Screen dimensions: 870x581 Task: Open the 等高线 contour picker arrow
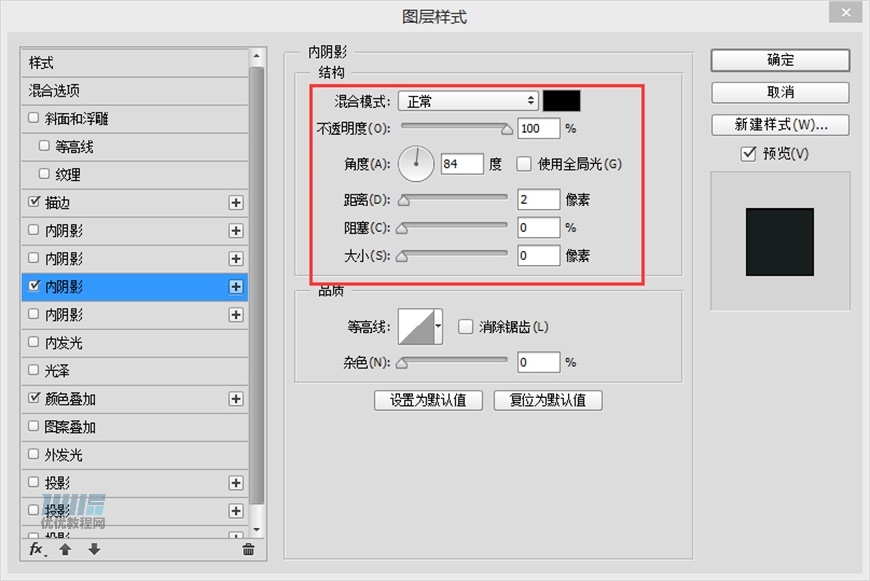pos(438,327)
